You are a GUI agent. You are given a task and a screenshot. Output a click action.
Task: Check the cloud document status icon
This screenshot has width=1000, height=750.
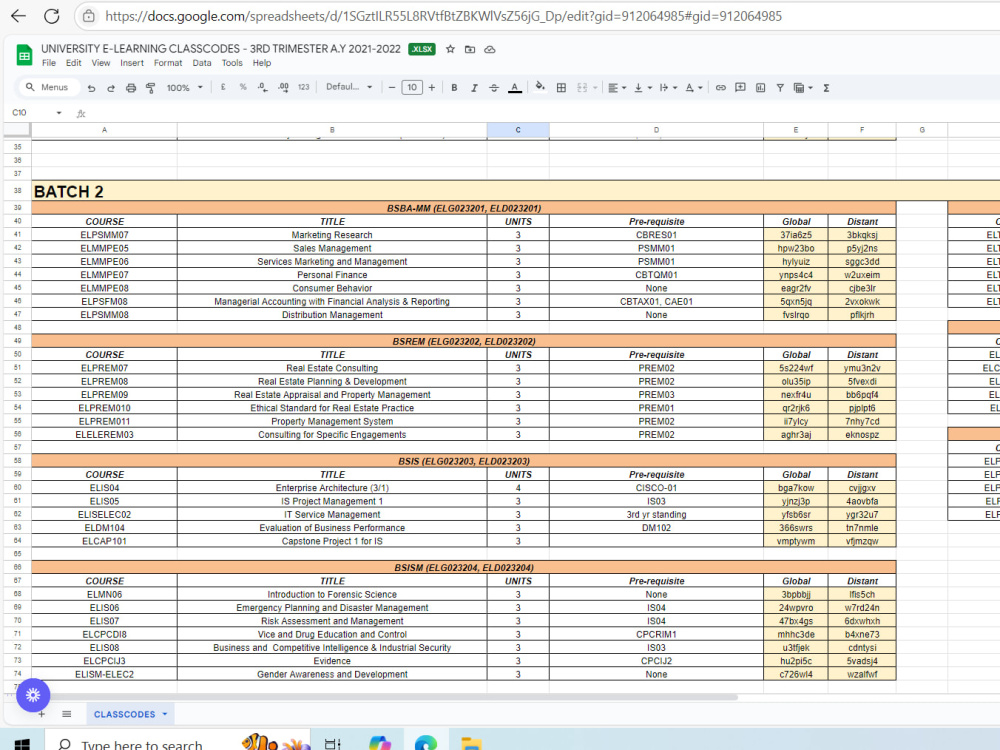point(490,49)
